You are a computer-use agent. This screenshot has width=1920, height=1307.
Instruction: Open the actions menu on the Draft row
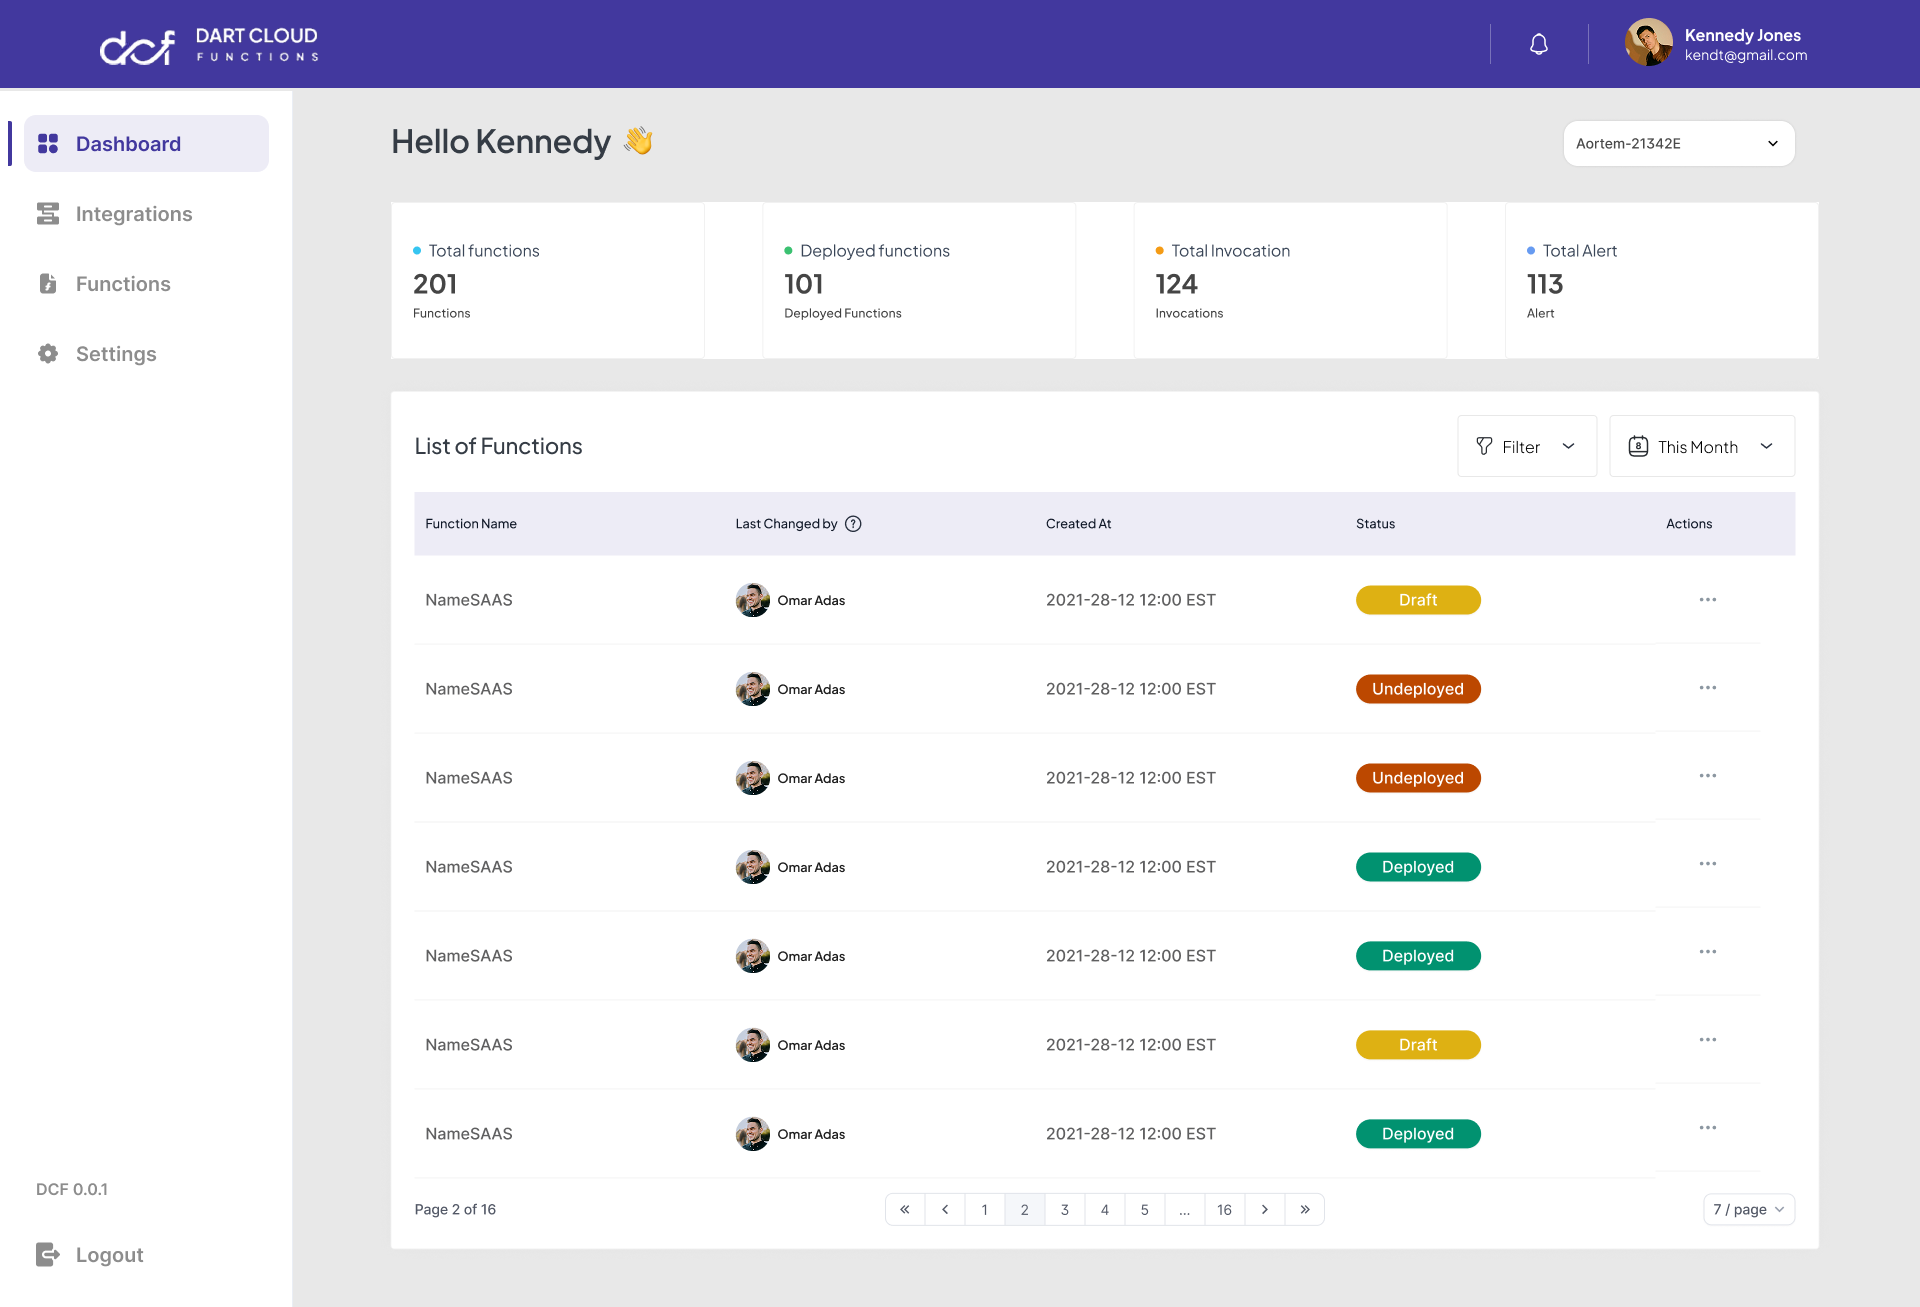click(1707, 599)
